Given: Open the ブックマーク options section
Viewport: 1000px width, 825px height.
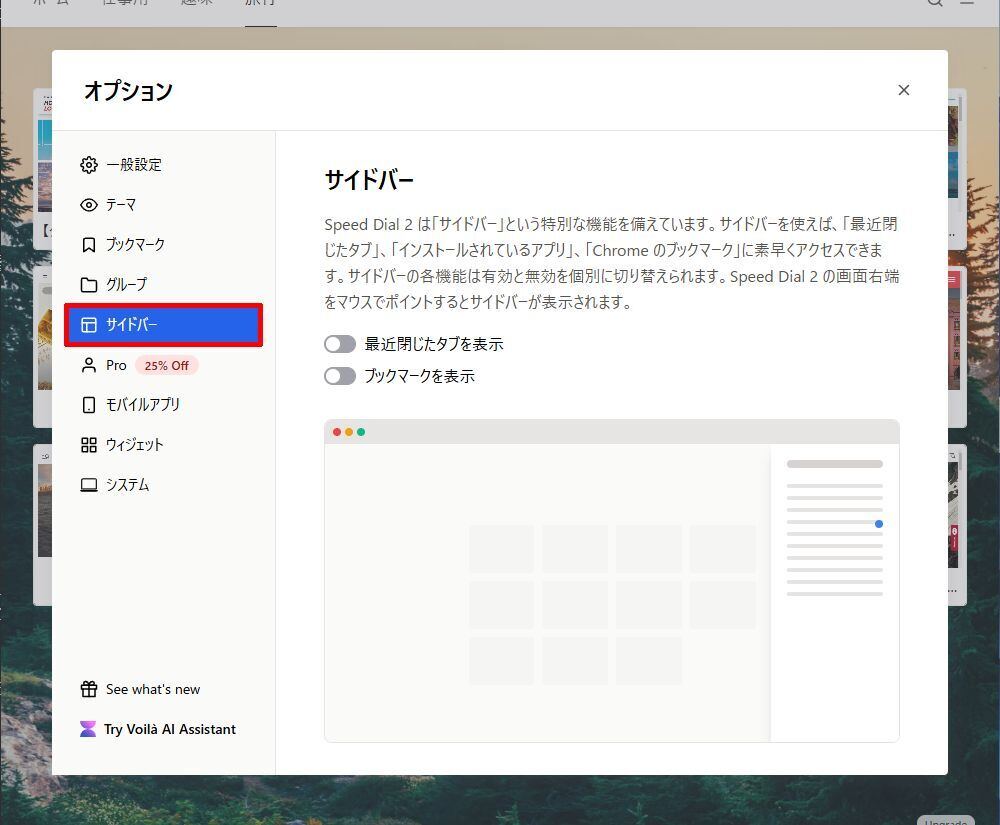Looking at the screenshot, I should pos(163,245).
